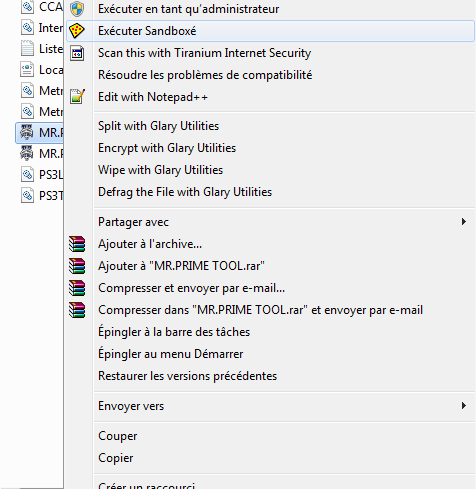476x489 pixels.
Task: Choose Compresser et envoyer par e-mail...
Action: (x=191, y=288)
